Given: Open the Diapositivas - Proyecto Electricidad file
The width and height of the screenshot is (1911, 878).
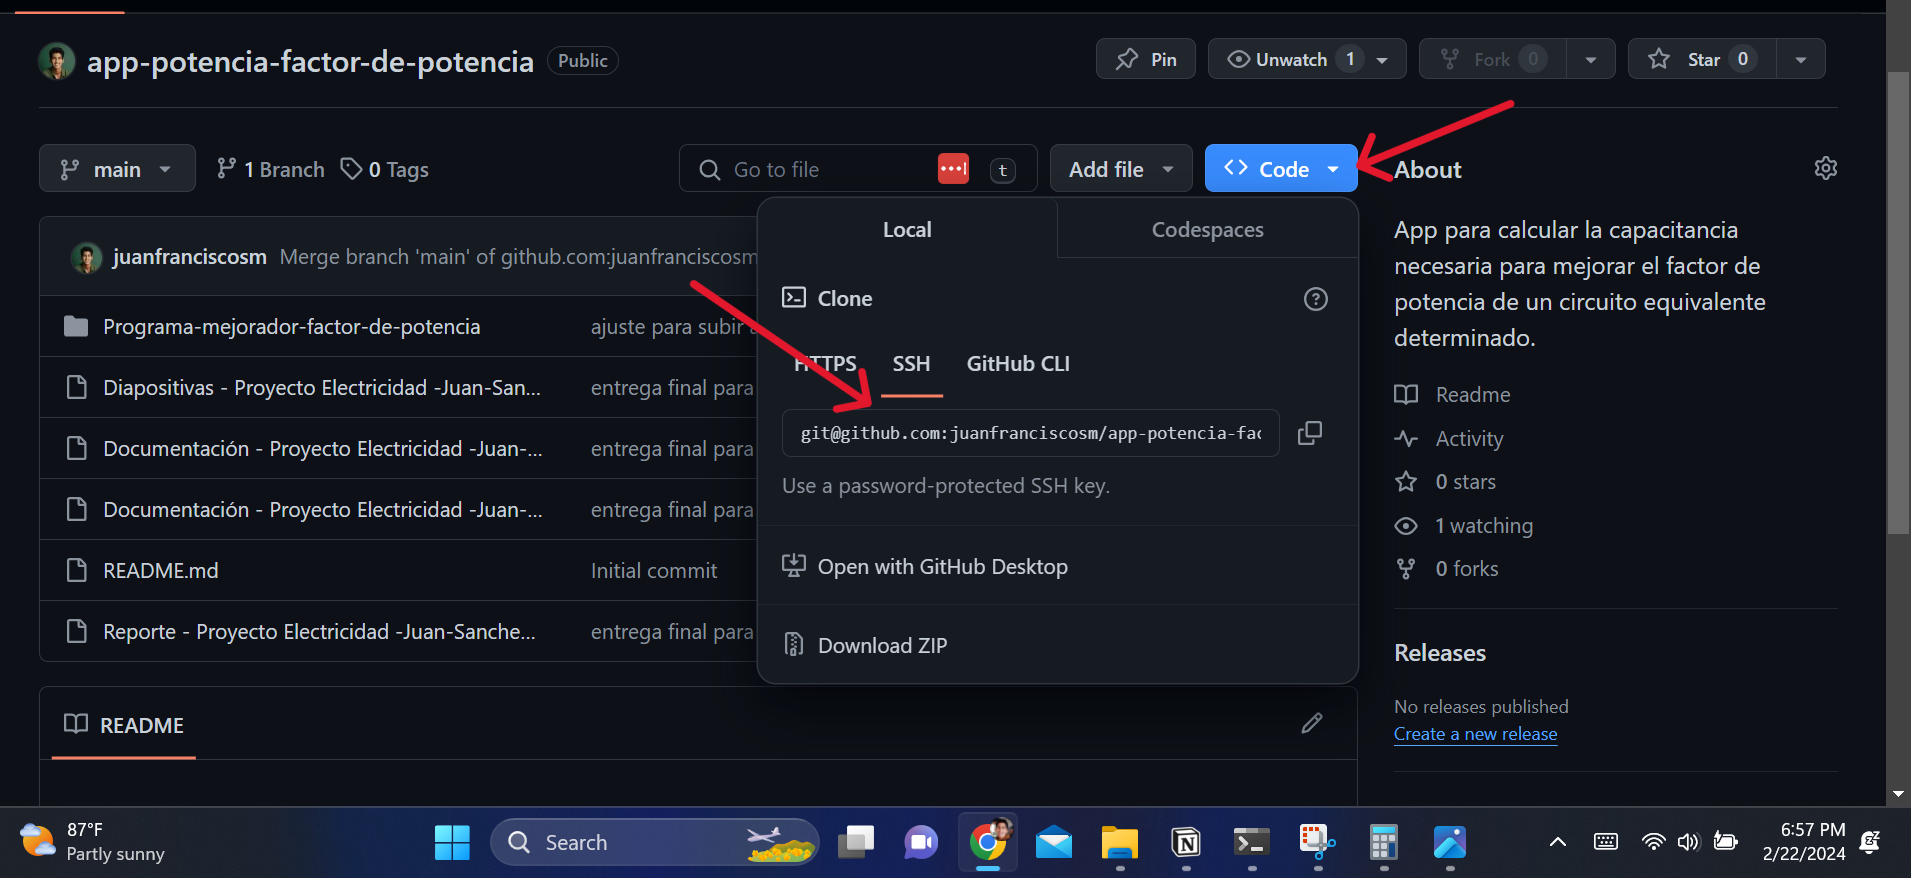Looking at the screenshot, I should (x=322, y=388).
